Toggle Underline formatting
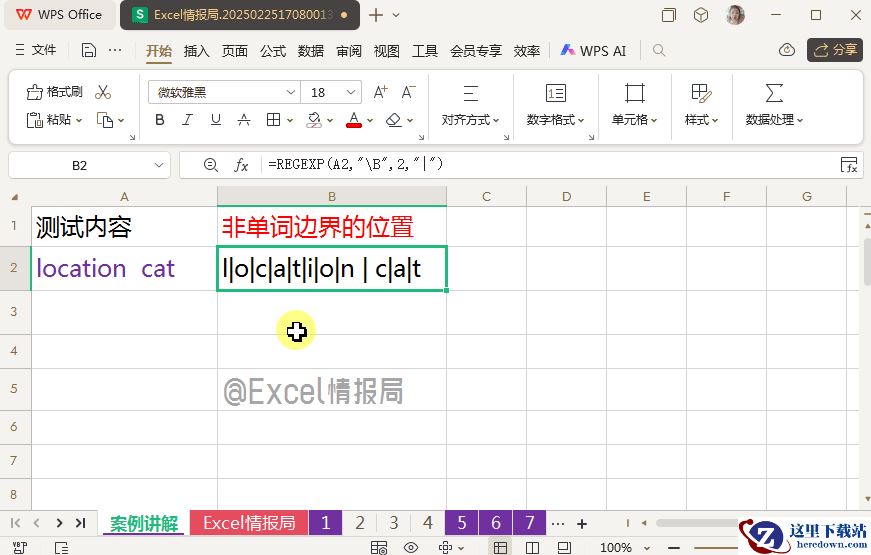Image resolution: width=871 pixels, height=555 pixels. pyautogui.click(x=216, y=119)
